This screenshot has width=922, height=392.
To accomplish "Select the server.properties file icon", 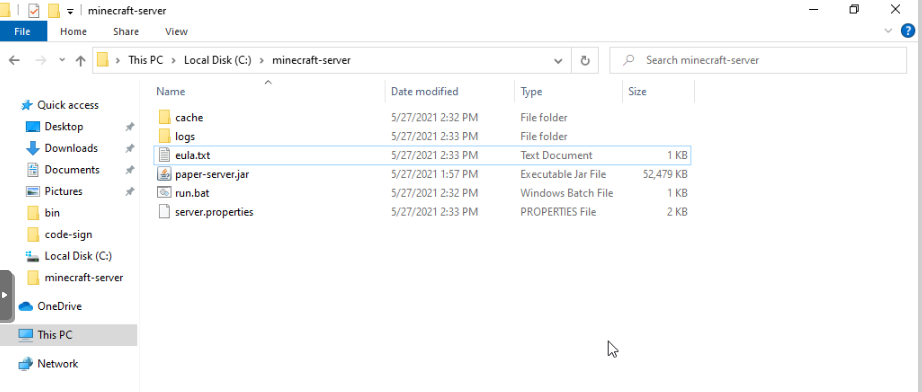I will [x=164, y=212].
